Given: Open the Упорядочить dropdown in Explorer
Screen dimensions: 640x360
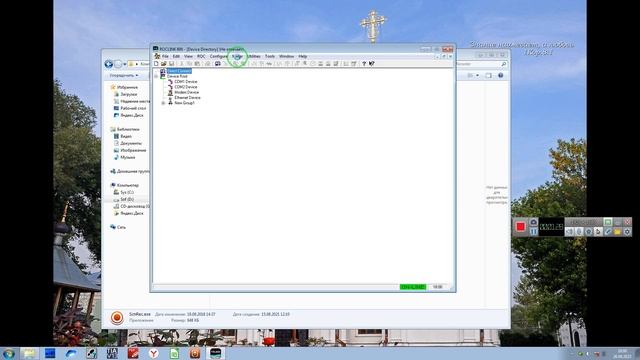Looking at the screenshot, I should click(x=124, y=76).
